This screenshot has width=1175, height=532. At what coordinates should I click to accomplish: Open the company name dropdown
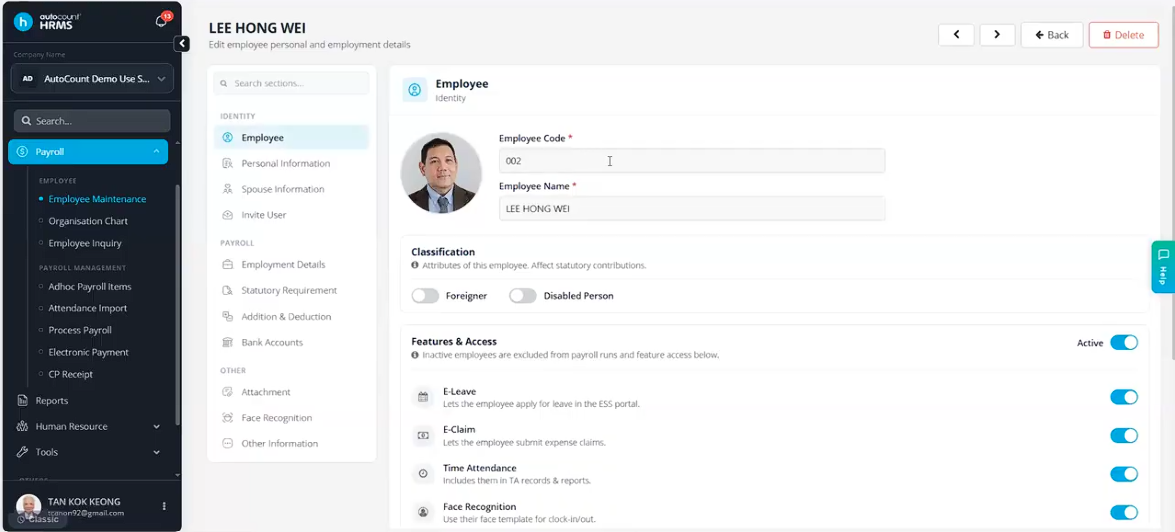[x=92, y=78]
